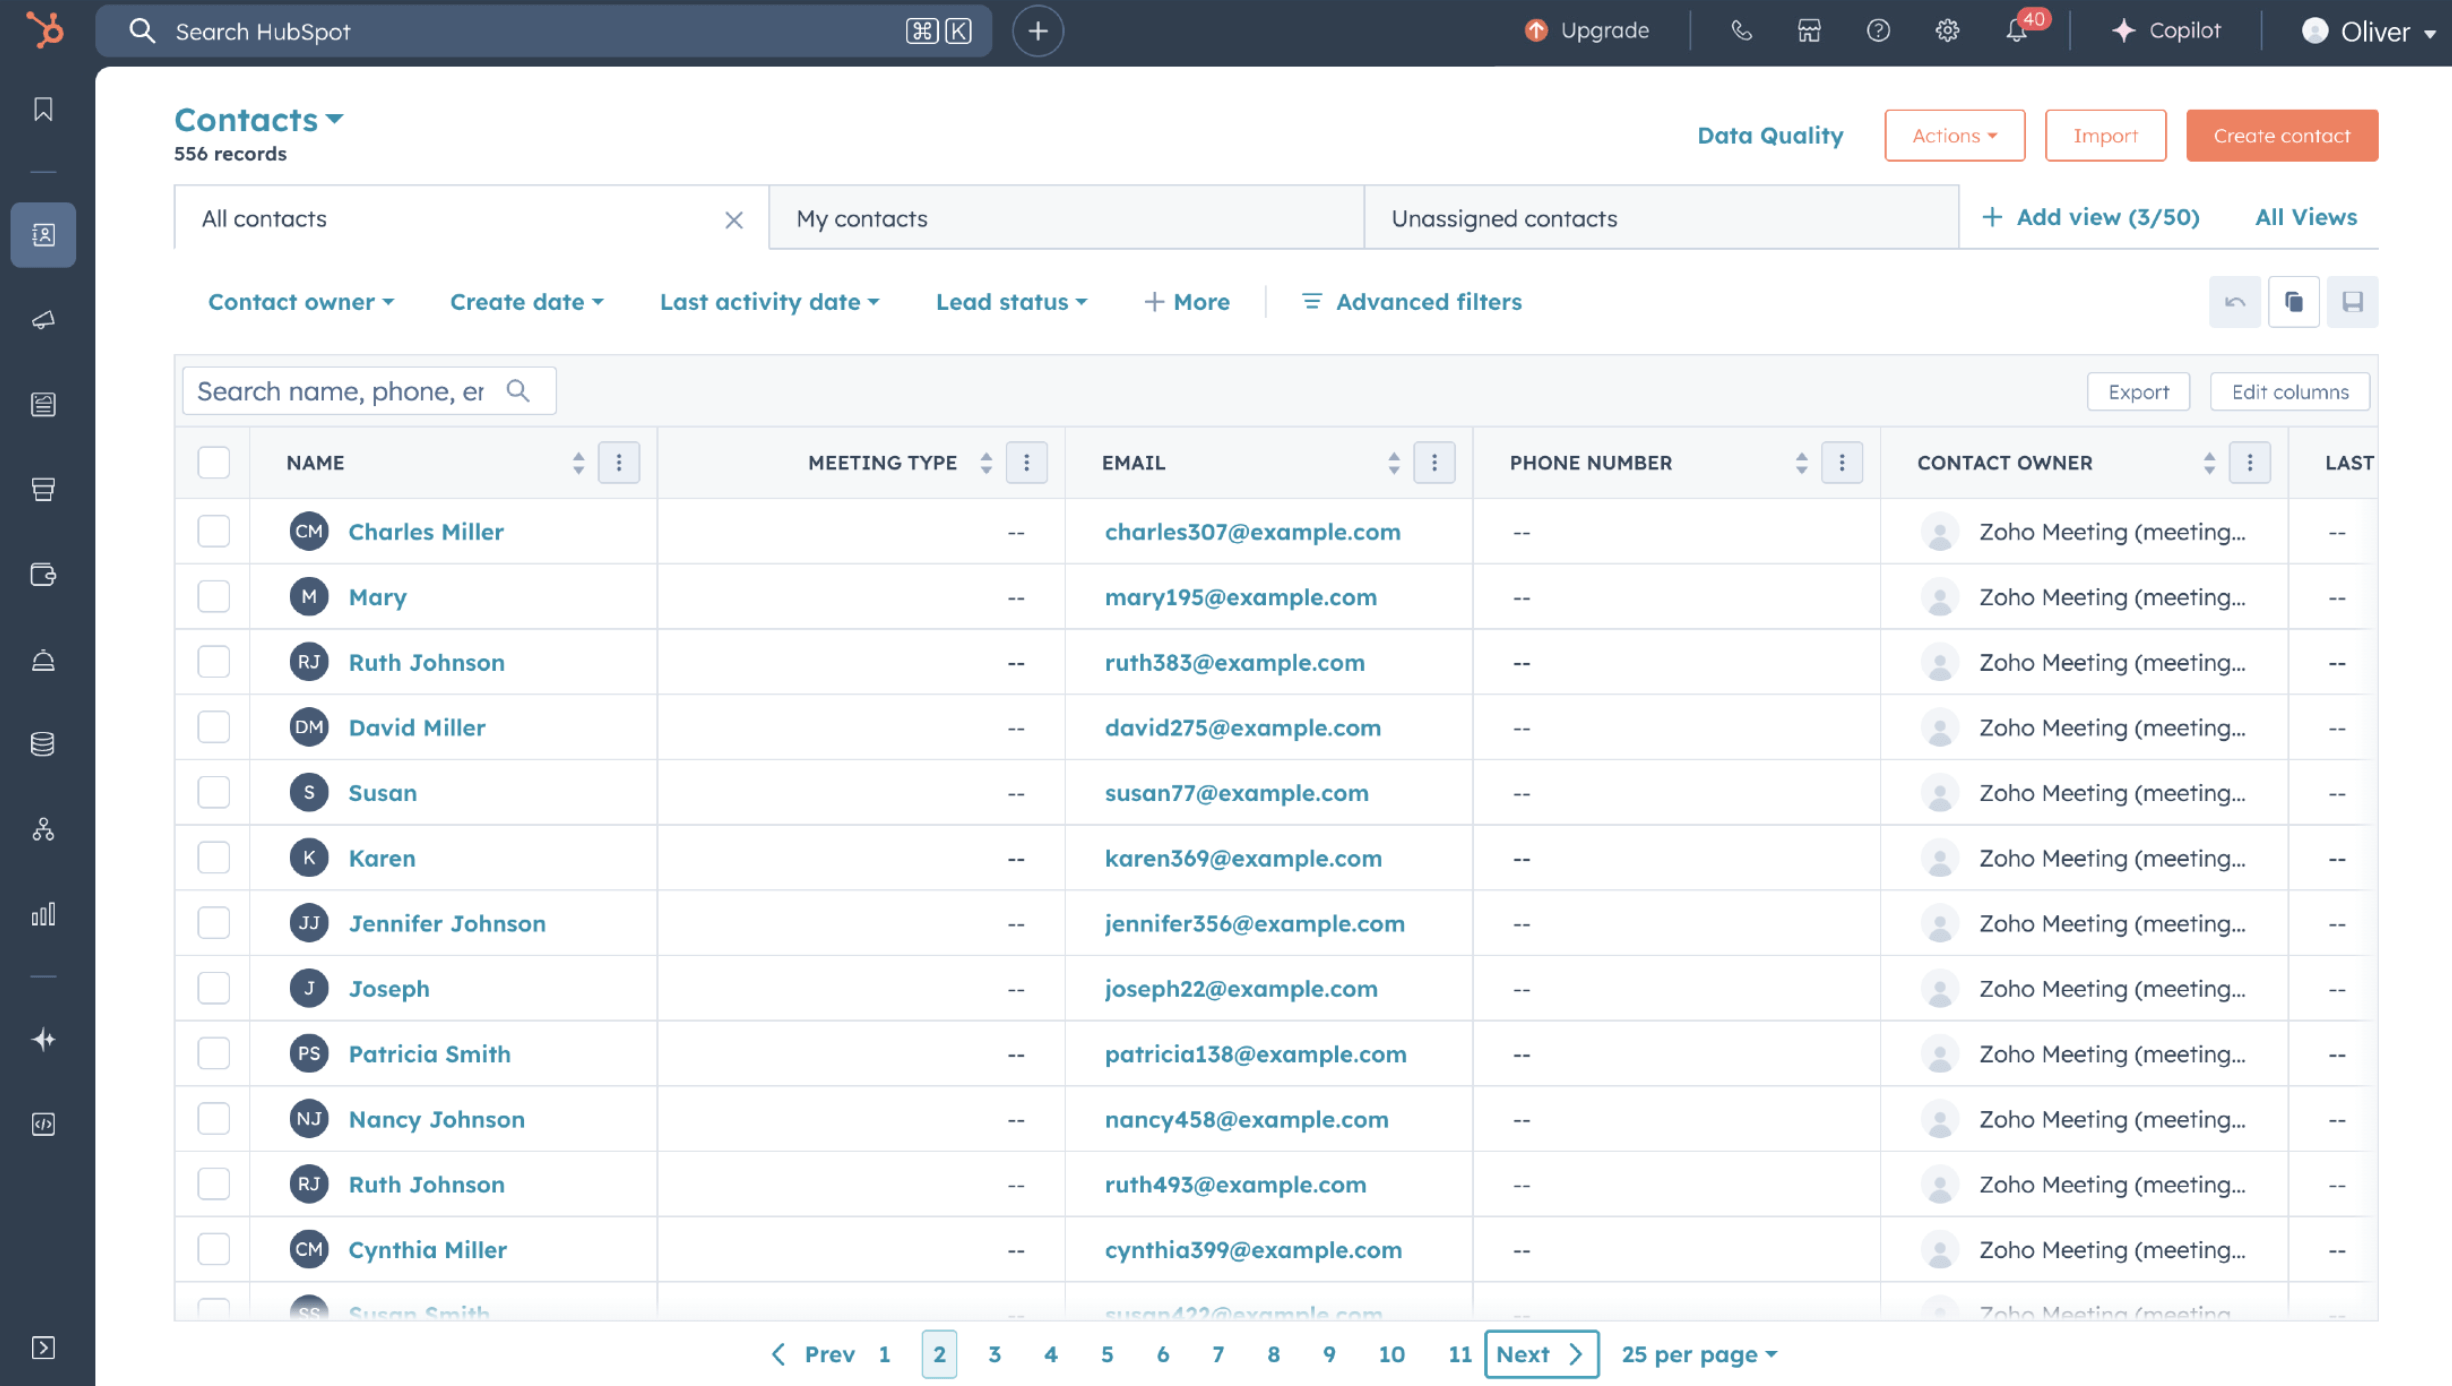This screenshot has height=1386, width=2452.
Task: Sort by the Email column arrows
Action: (x=1393, y=462)
